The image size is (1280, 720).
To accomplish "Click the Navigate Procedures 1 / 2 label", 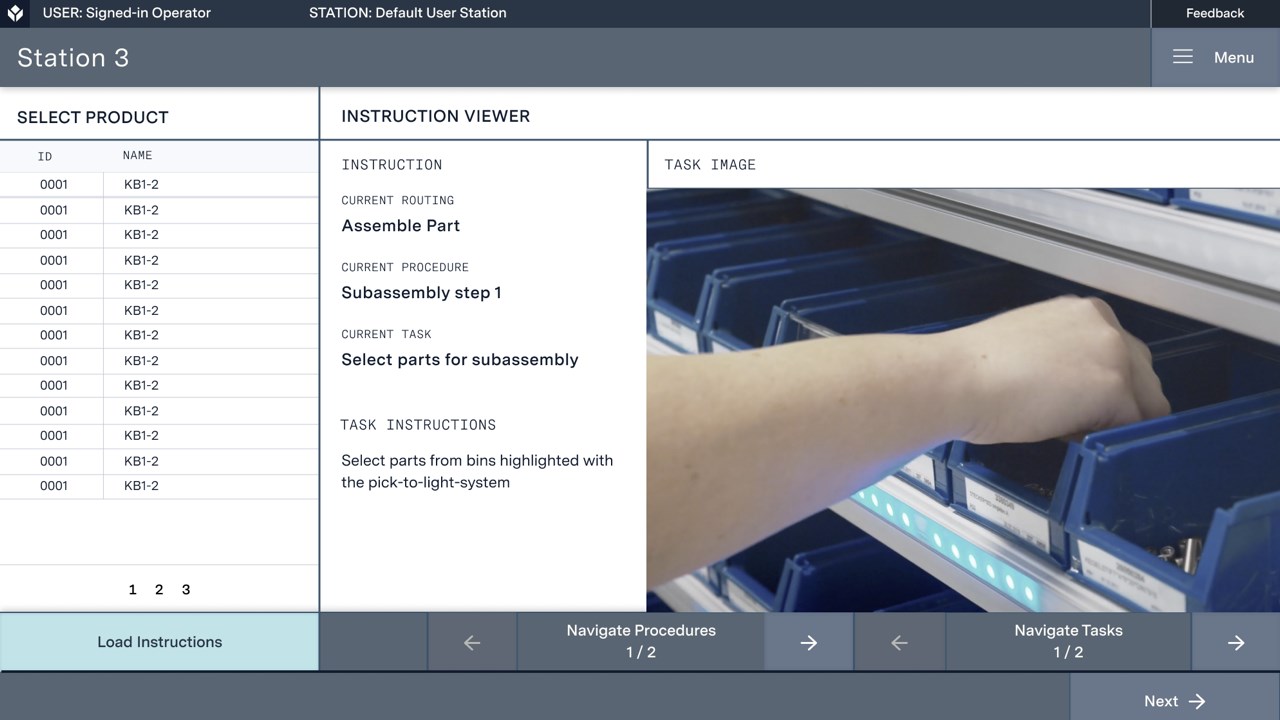I will pyautogui.click(x=641, y=641).
